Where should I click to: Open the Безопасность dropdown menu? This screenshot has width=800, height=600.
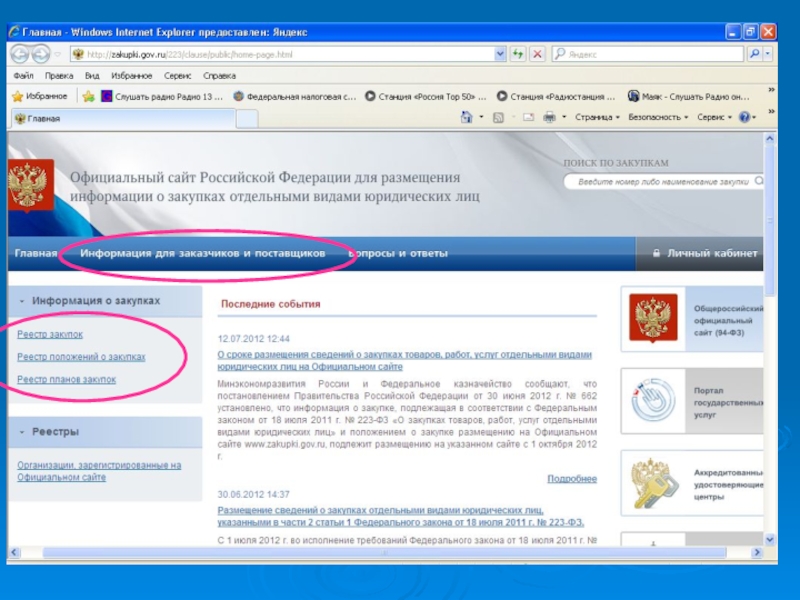[658, 117]
